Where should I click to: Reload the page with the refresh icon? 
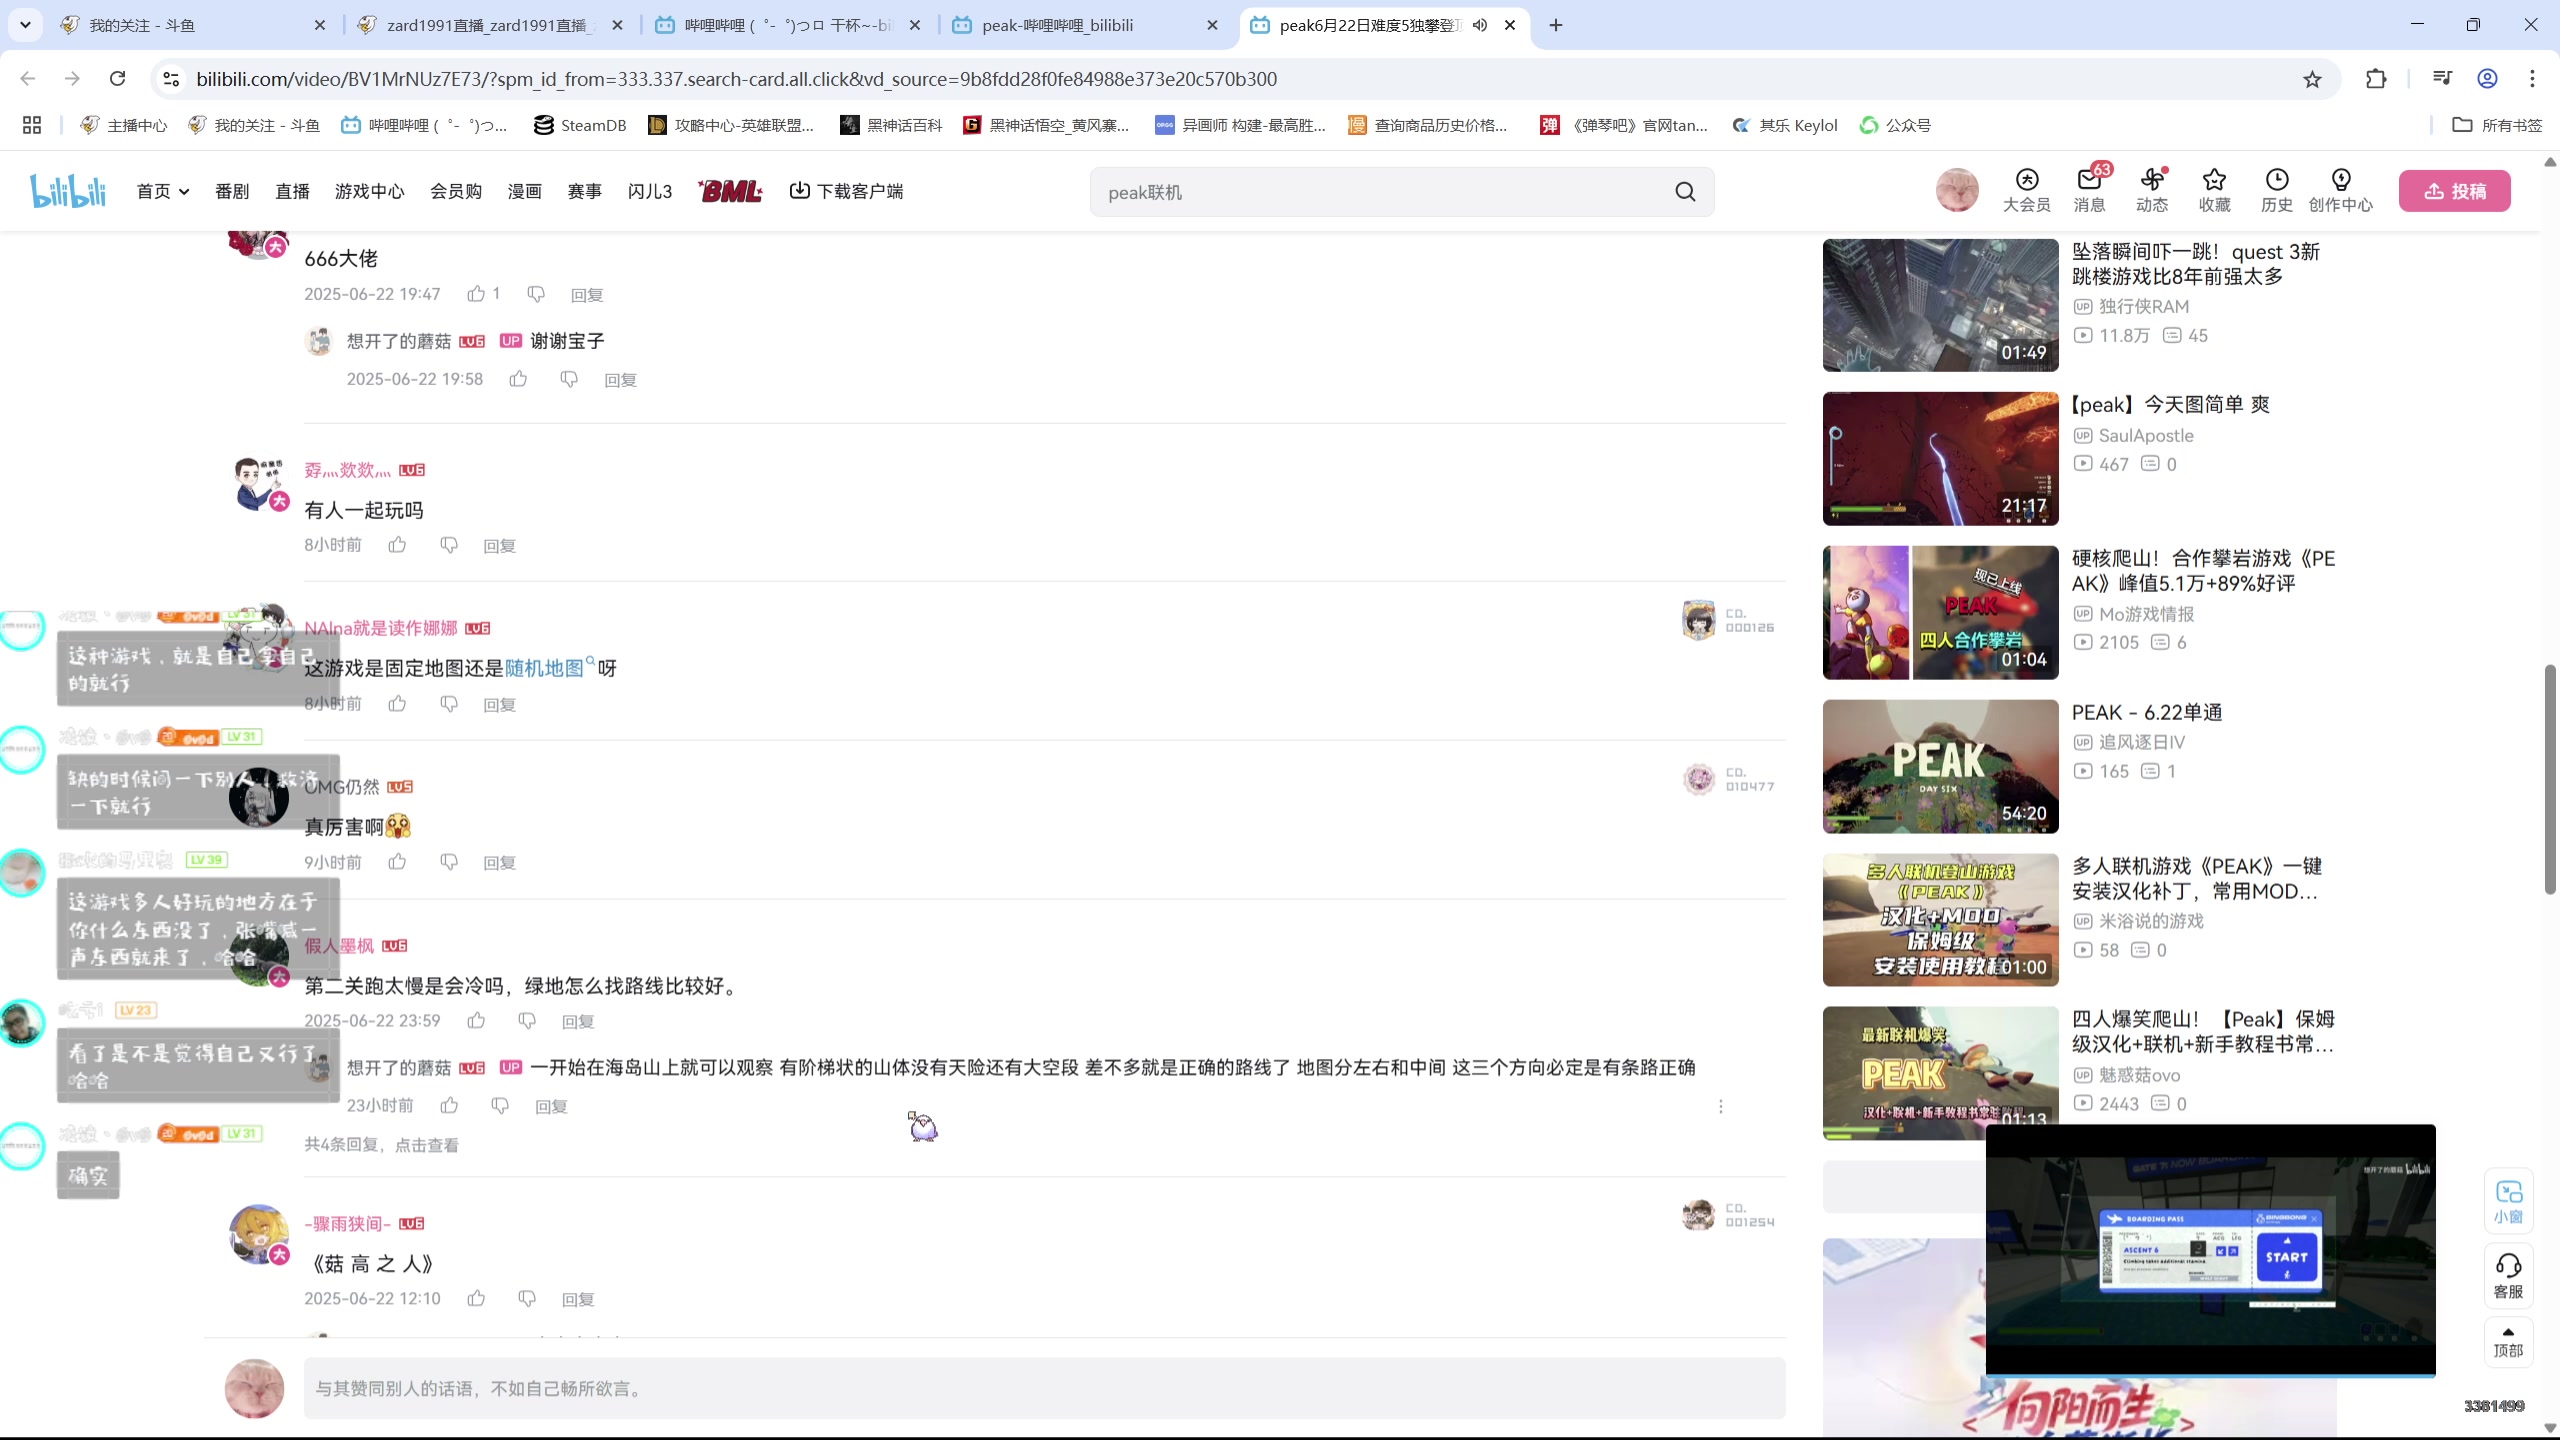118,79
